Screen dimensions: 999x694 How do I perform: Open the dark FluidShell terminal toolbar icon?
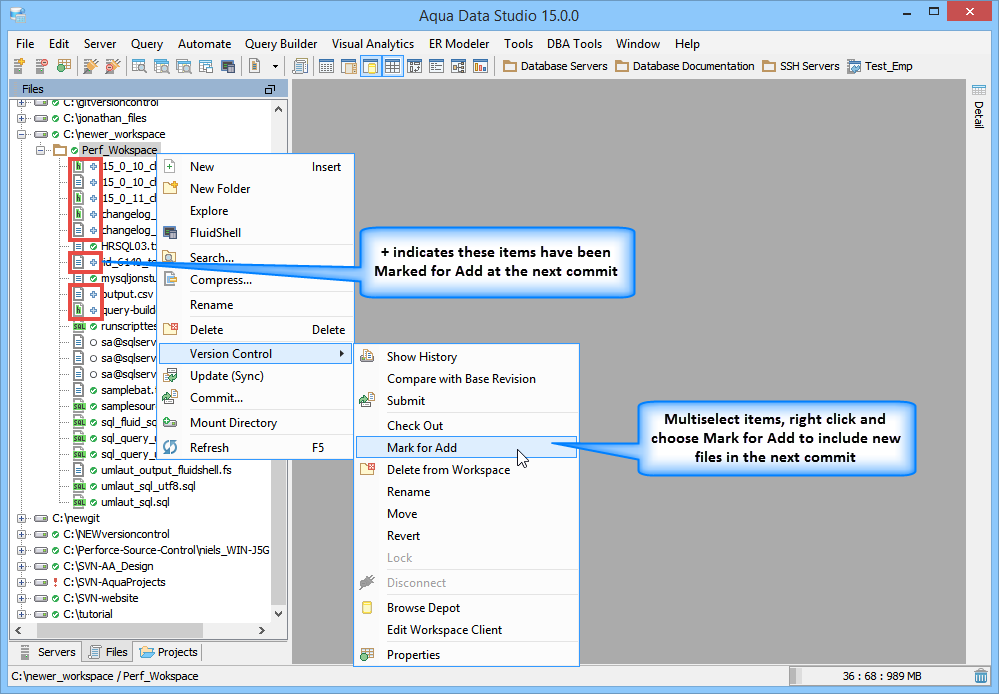(x=227, y=66)
